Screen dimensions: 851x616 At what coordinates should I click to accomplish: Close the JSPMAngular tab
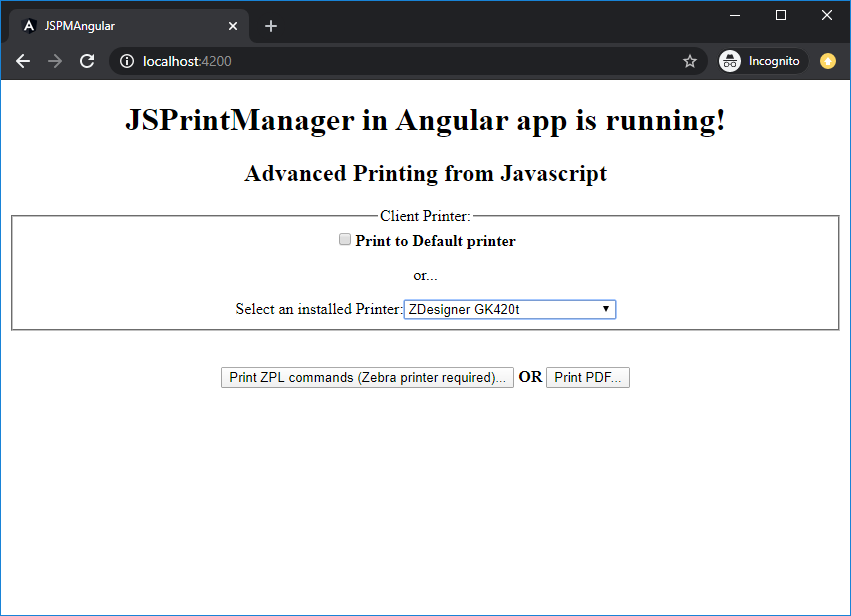click(233, 26)
